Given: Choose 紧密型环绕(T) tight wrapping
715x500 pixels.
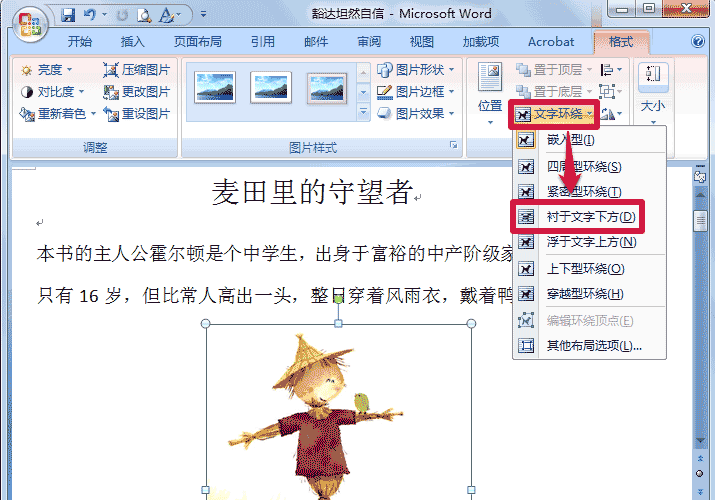Looking at the screenshot, I should click(590, 192).
